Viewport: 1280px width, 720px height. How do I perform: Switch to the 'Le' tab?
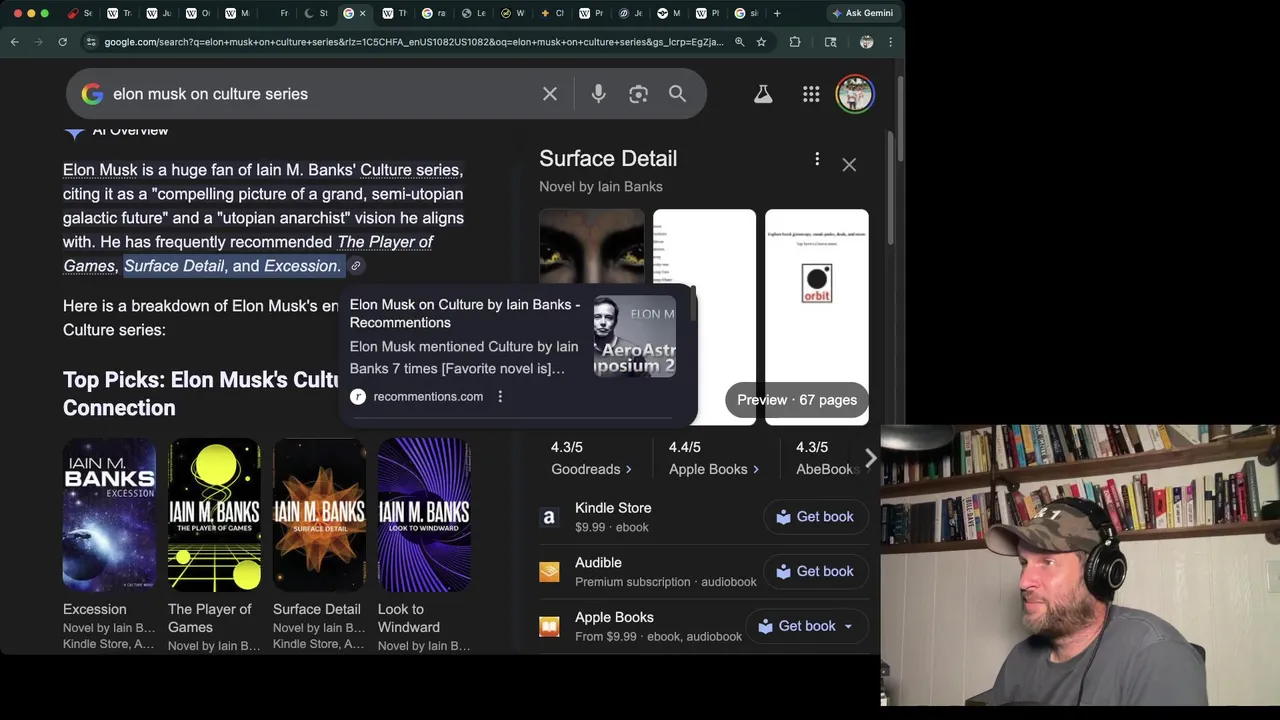pyautogui.click(x=473, y=13)
